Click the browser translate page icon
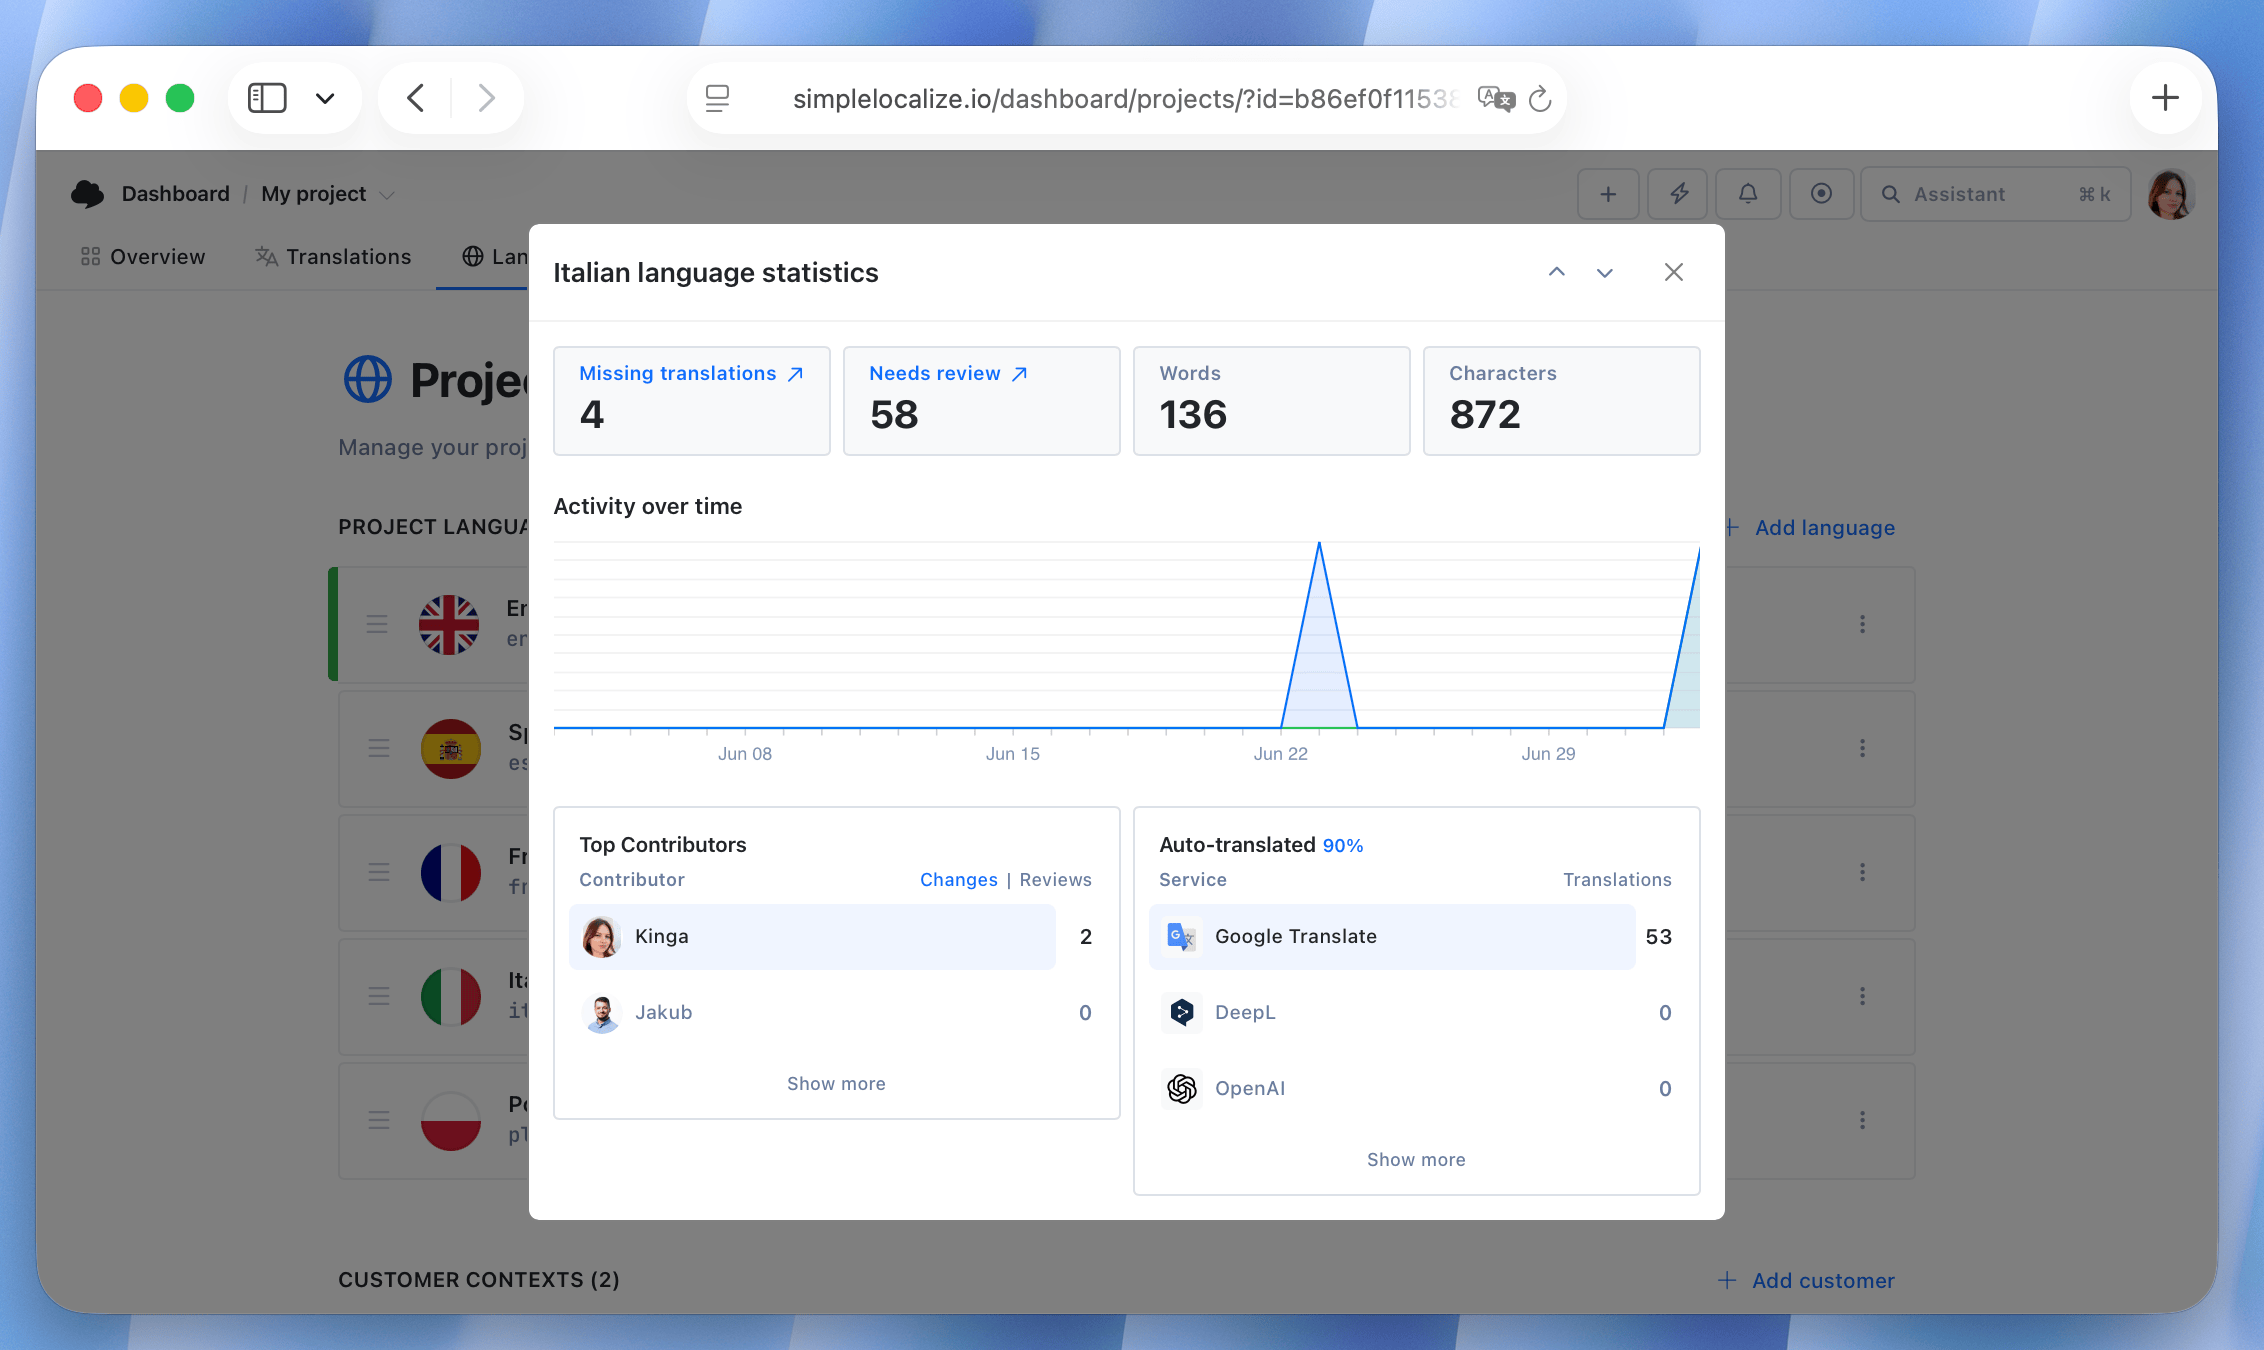This screenshot has height=1350, width=2264. click(x=1496, y=98)
